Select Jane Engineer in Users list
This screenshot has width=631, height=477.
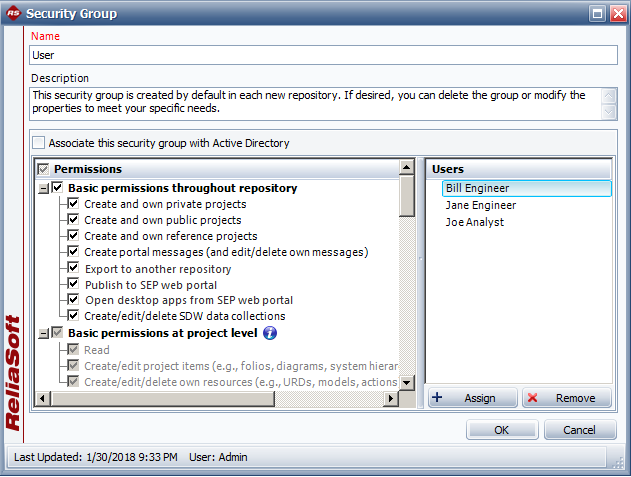tap(480, 205)
